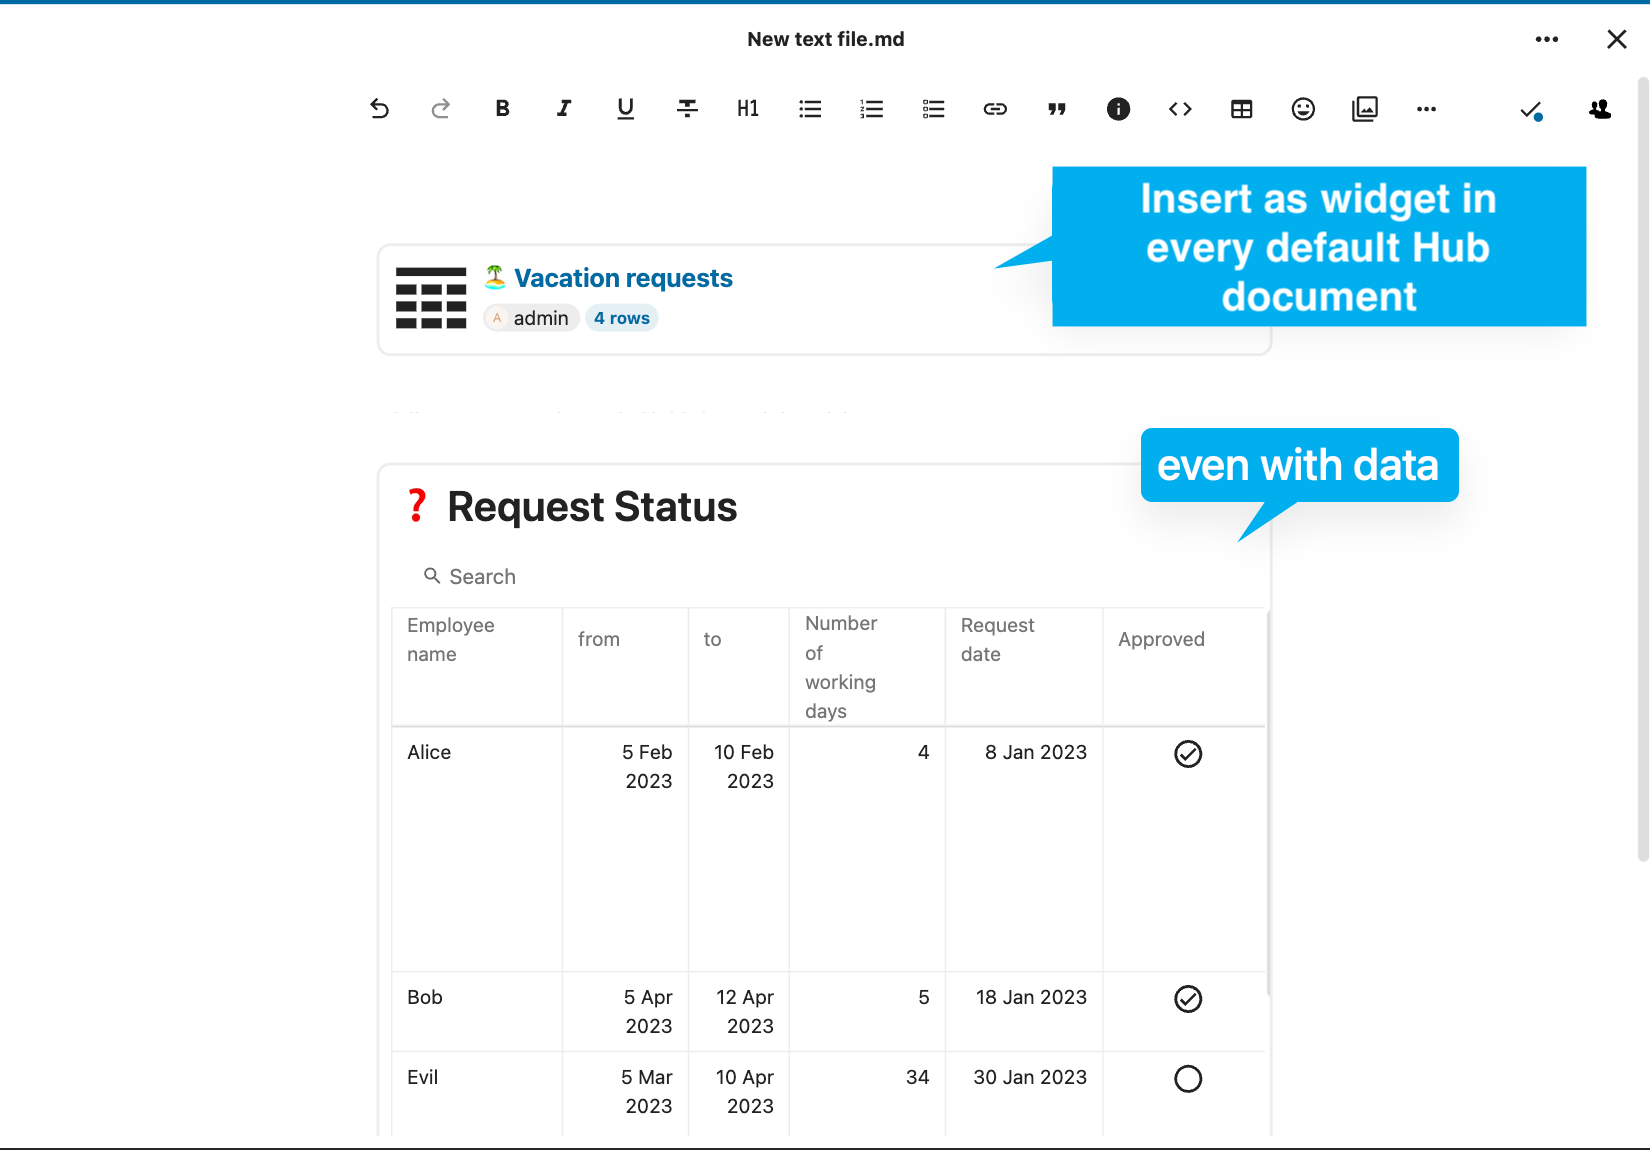Toggle underline formatting

click(625, 109)
